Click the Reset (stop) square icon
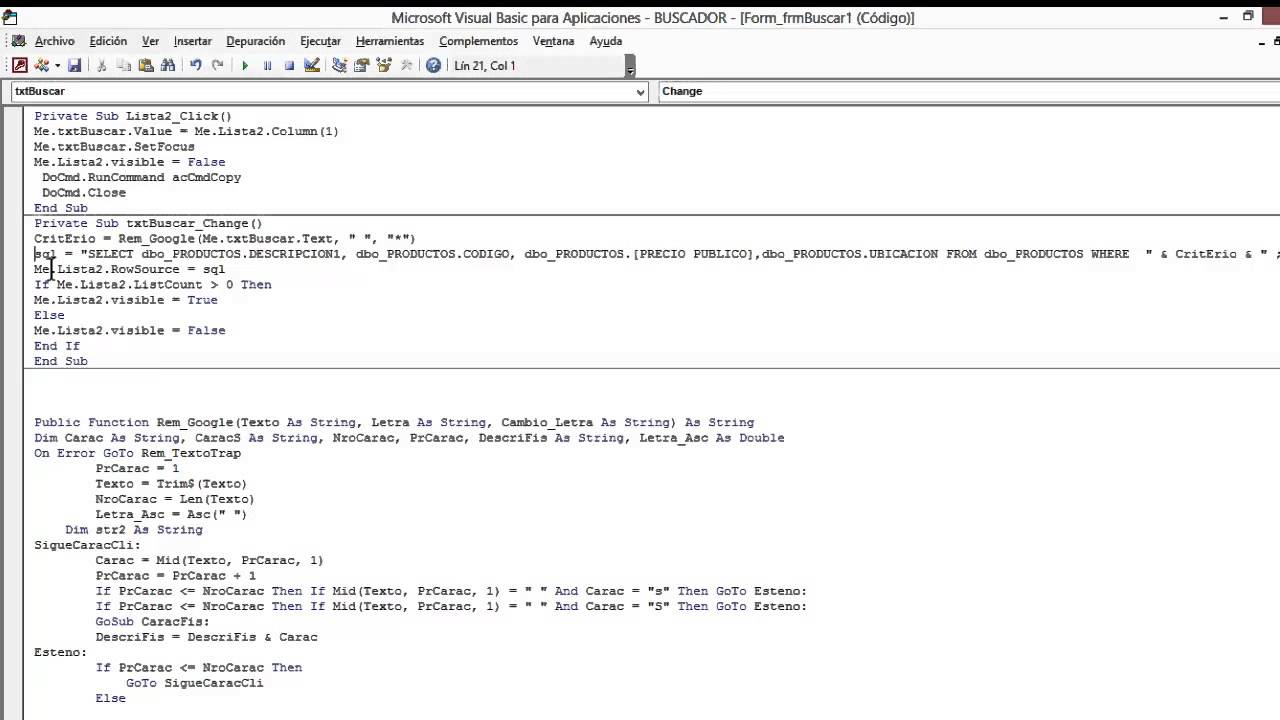1280x720 pixels. [x=289, y=65]
